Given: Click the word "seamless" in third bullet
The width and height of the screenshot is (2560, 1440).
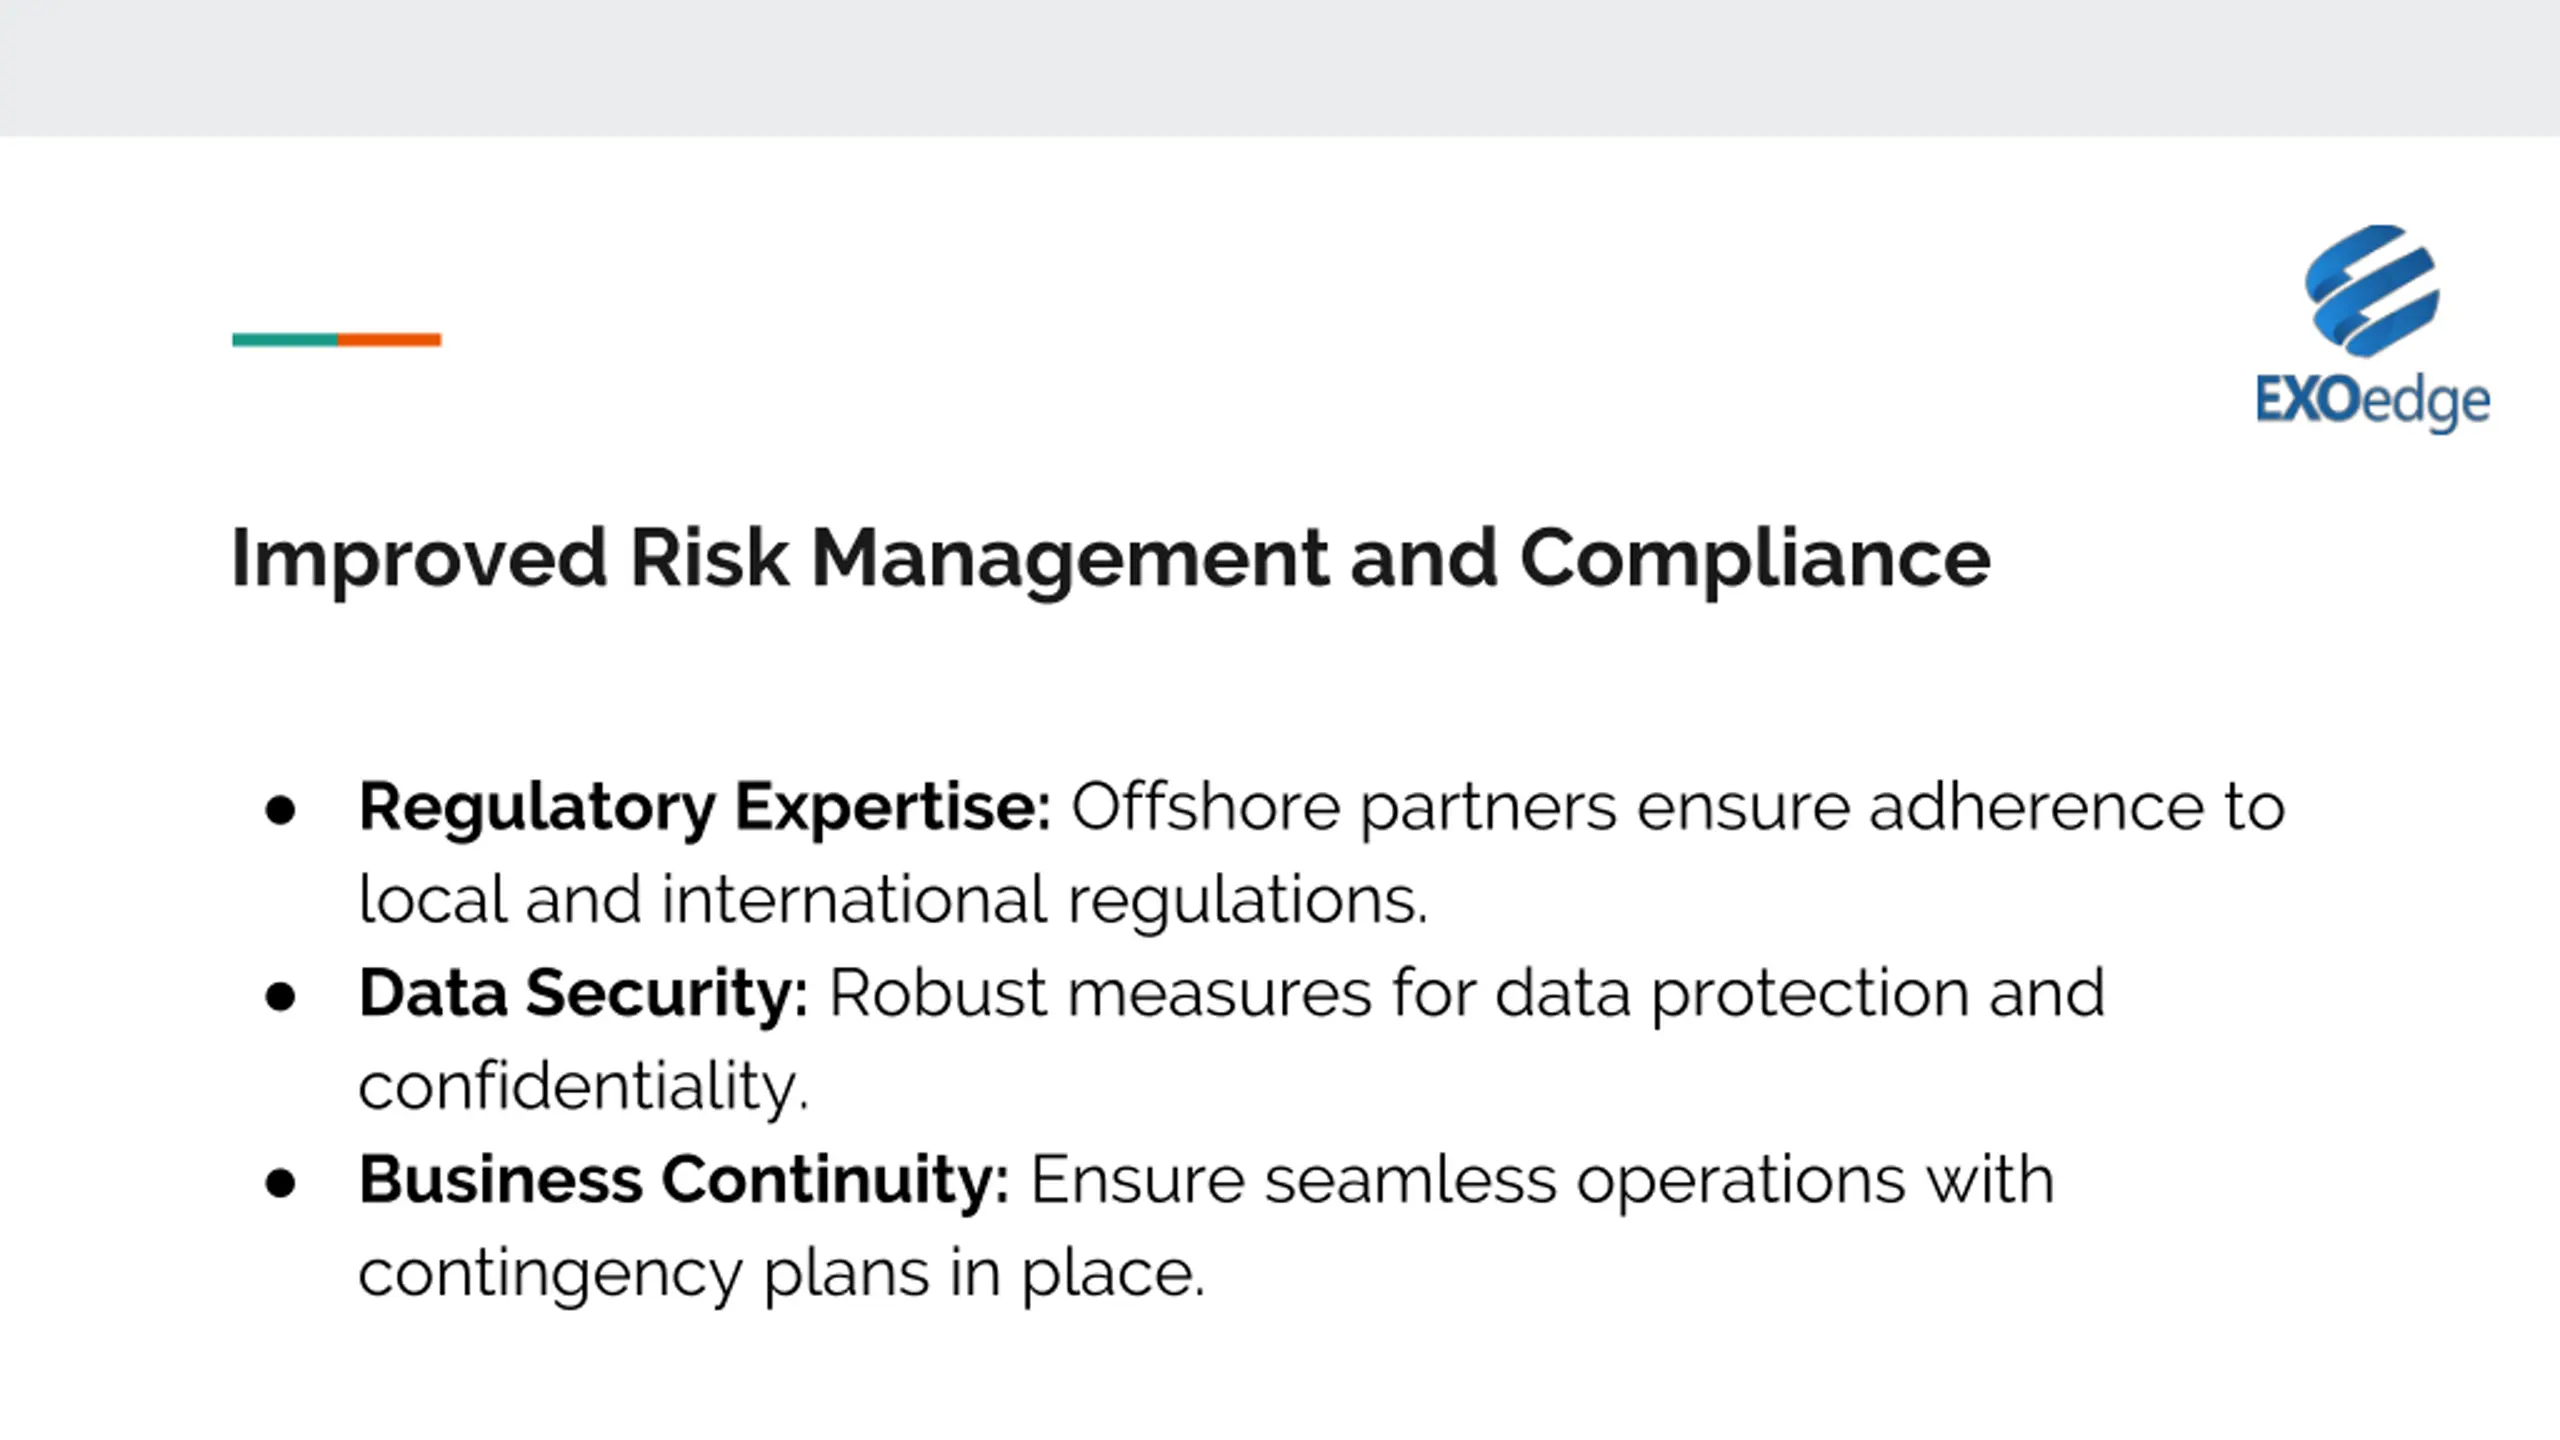Looking at the screenshot, I should pyautogui.click(x=1411, y=1181).
